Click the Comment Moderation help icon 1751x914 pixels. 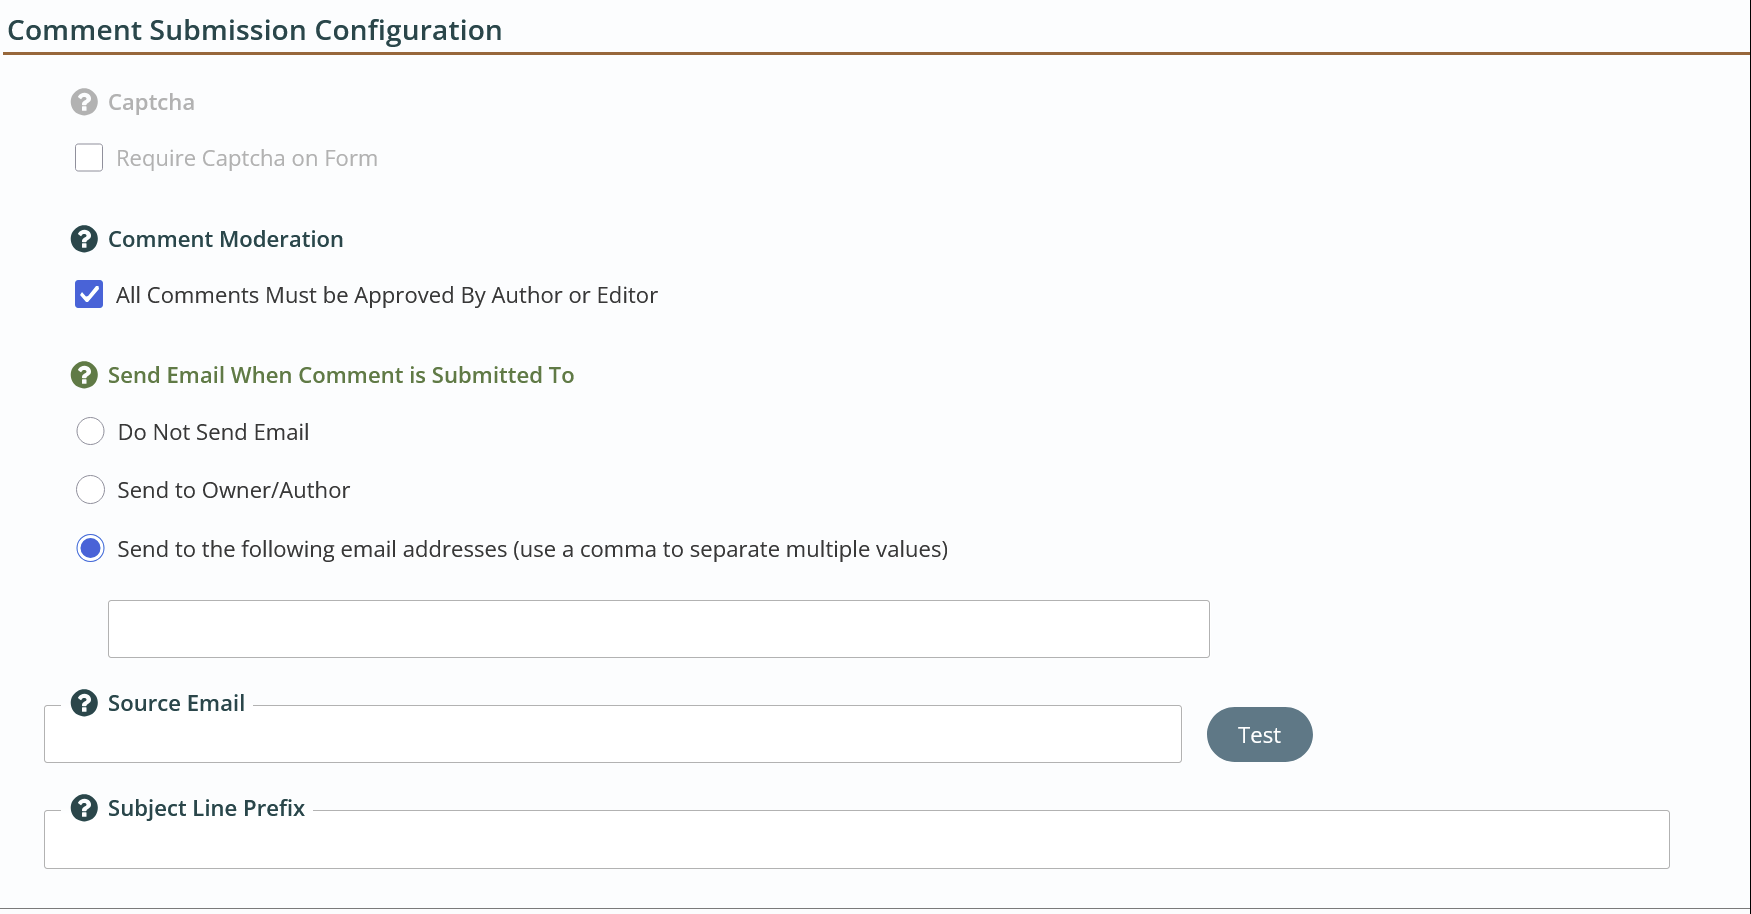point(84,239)
